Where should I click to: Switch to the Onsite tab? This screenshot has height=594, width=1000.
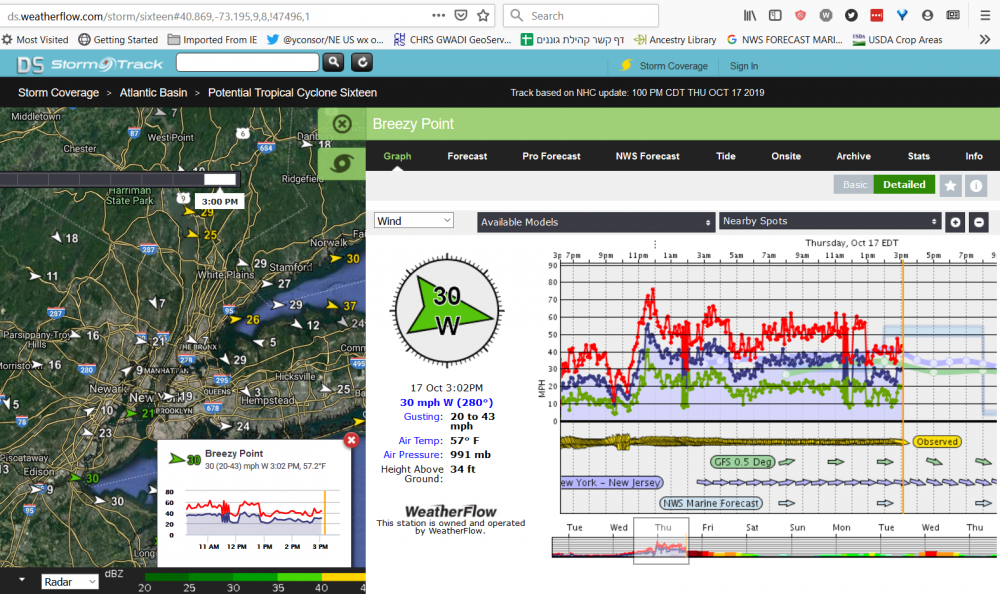pos(786,156)
